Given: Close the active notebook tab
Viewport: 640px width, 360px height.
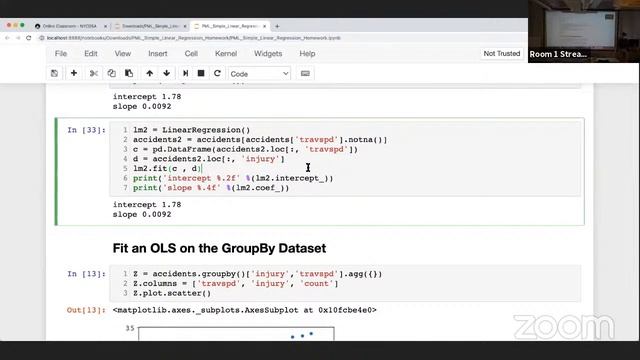Looking at the screenshot, I should (x=264, y=26).
